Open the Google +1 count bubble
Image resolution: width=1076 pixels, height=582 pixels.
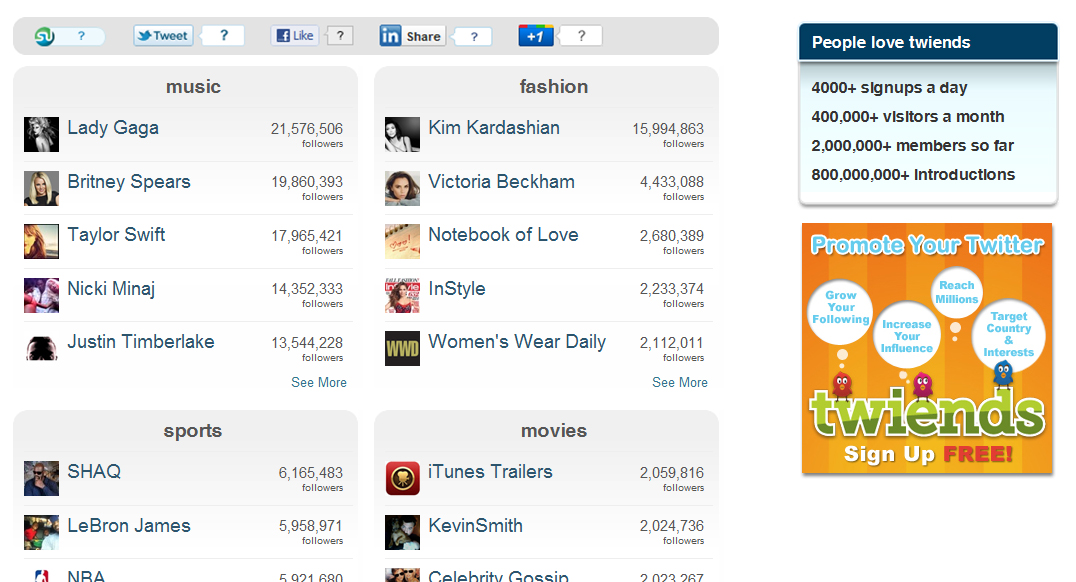[581, 36]
